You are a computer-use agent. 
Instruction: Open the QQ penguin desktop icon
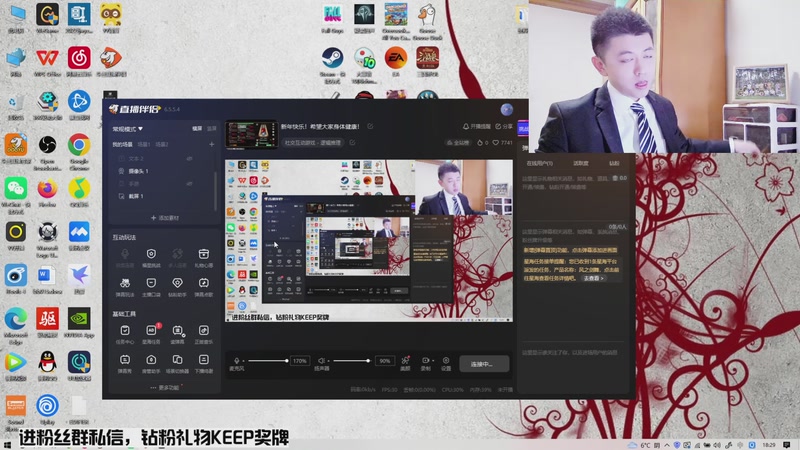click(x=47, y=366)
